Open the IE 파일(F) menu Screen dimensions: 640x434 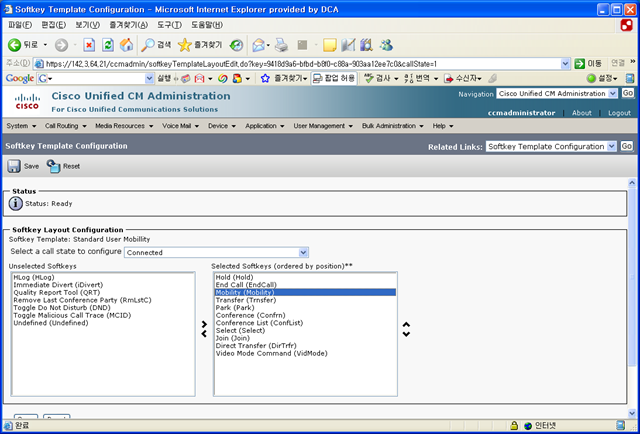pyautogui.click(x=20, y=25)
